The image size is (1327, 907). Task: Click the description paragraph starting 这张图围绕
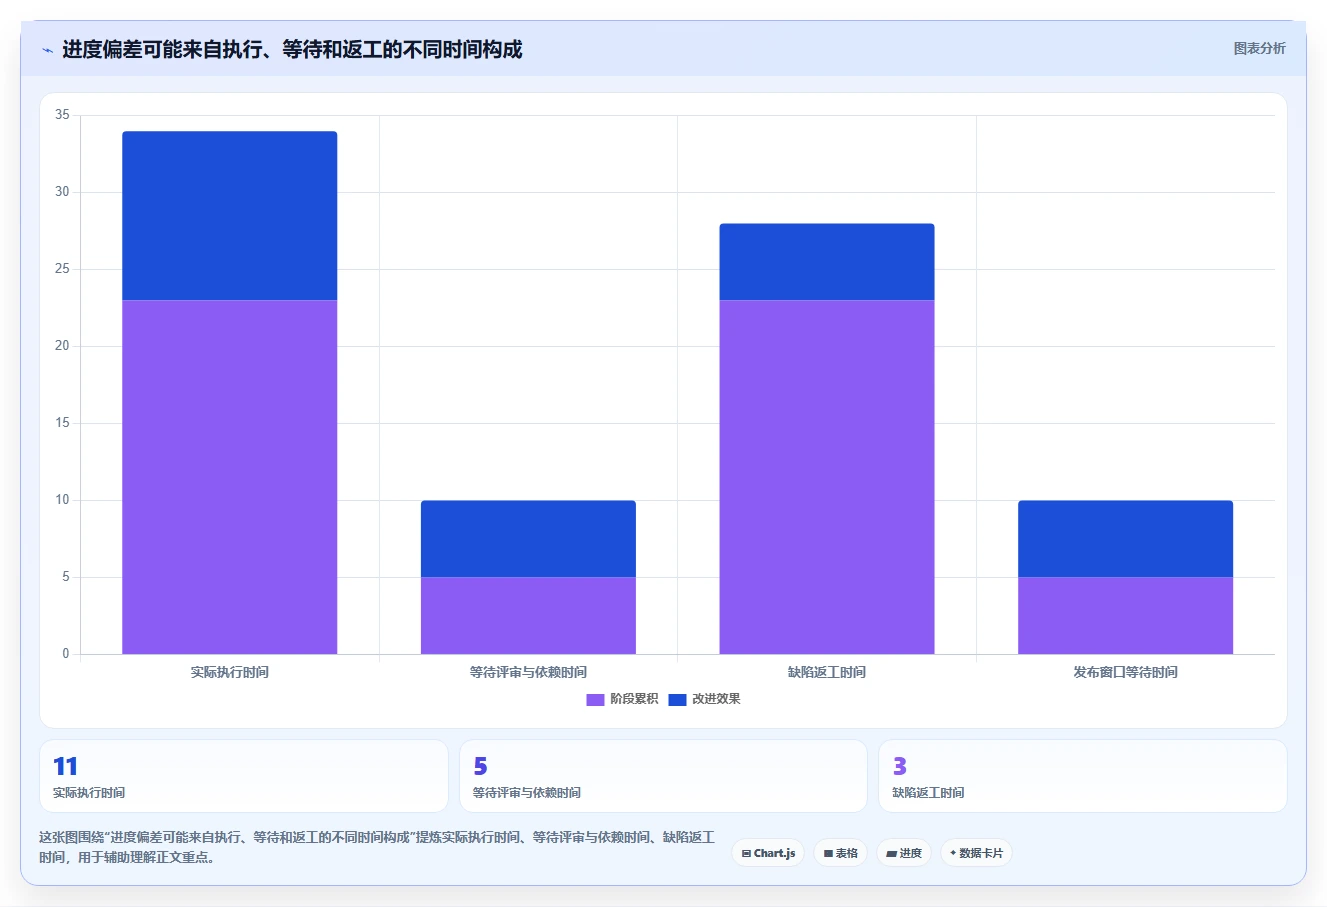point(377,847)
